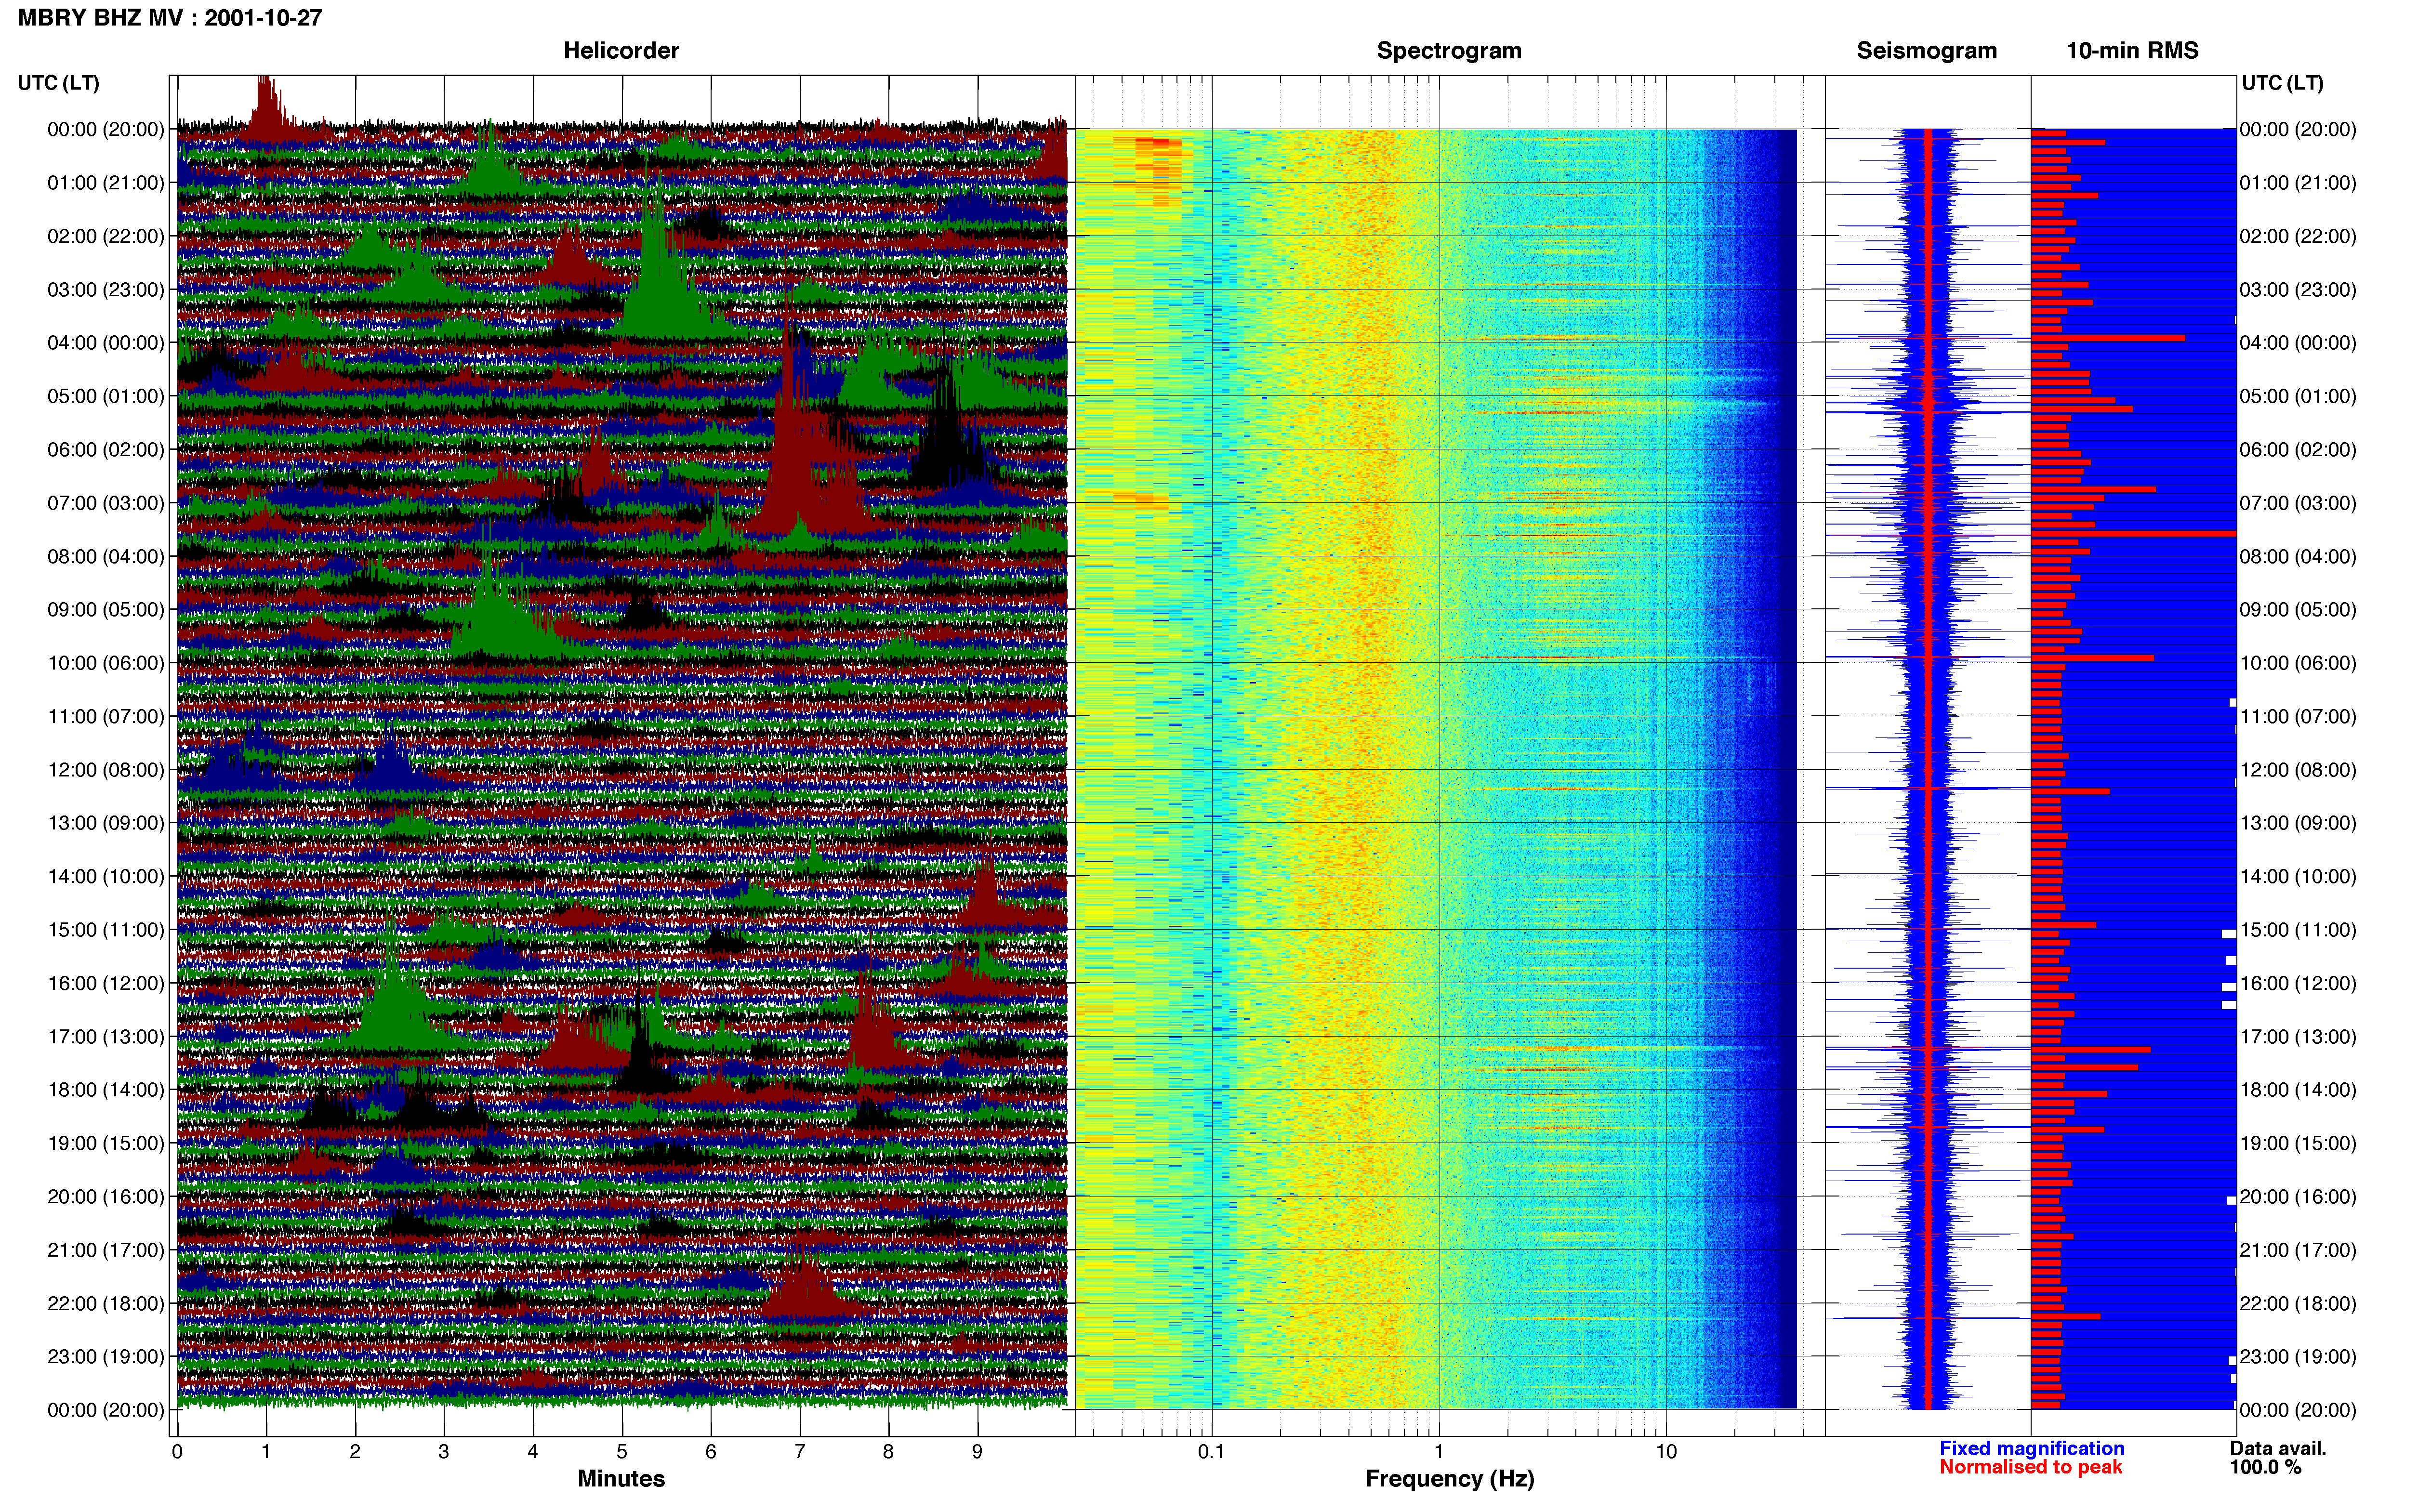Click the left '05:00 (01:00)' time label

[106, 396]
